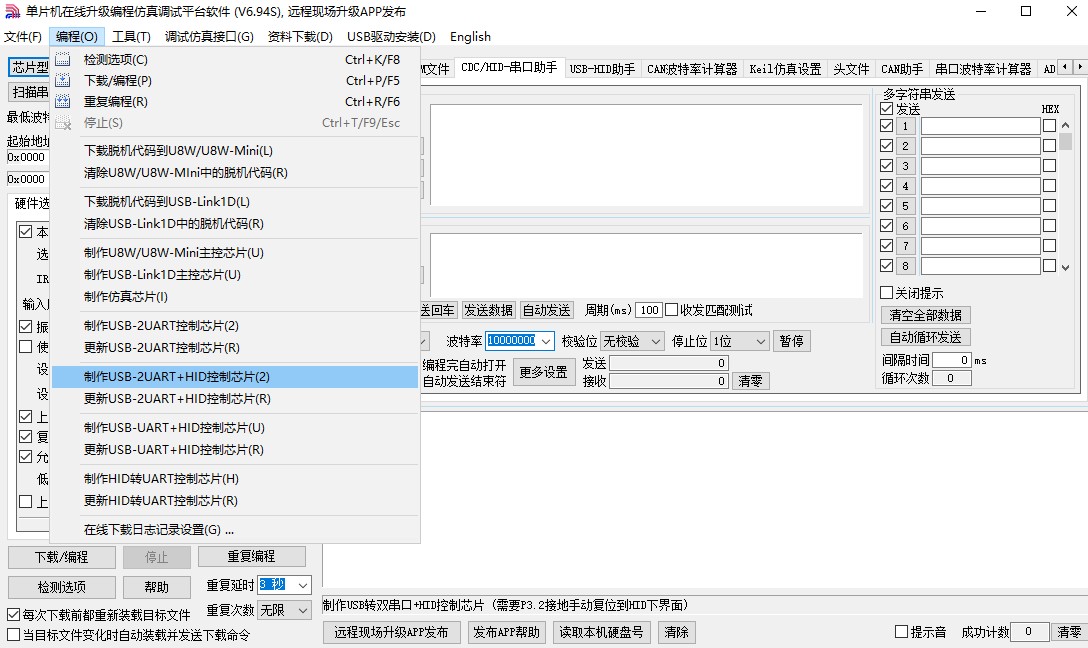The image size is (1088, 648).
Task: Open the CAN助手 tab
Action: pos(902,69)
